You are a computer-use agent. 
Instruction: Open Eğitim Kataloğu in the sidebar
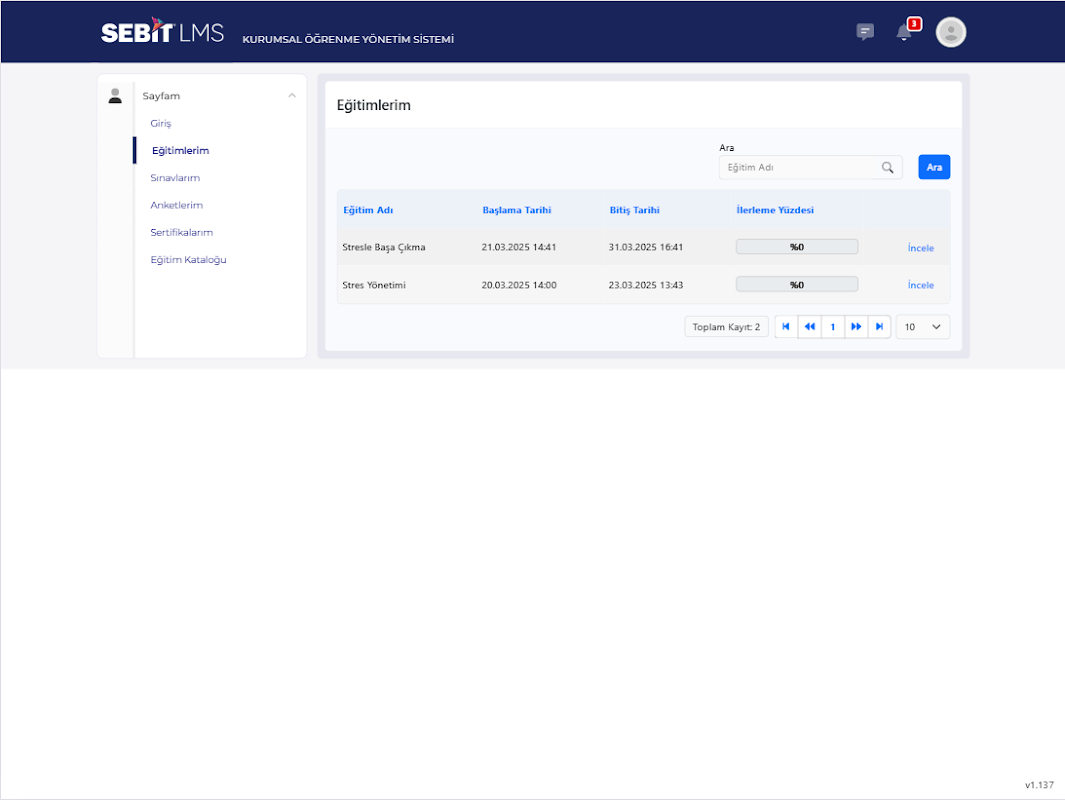click(188, 259)
